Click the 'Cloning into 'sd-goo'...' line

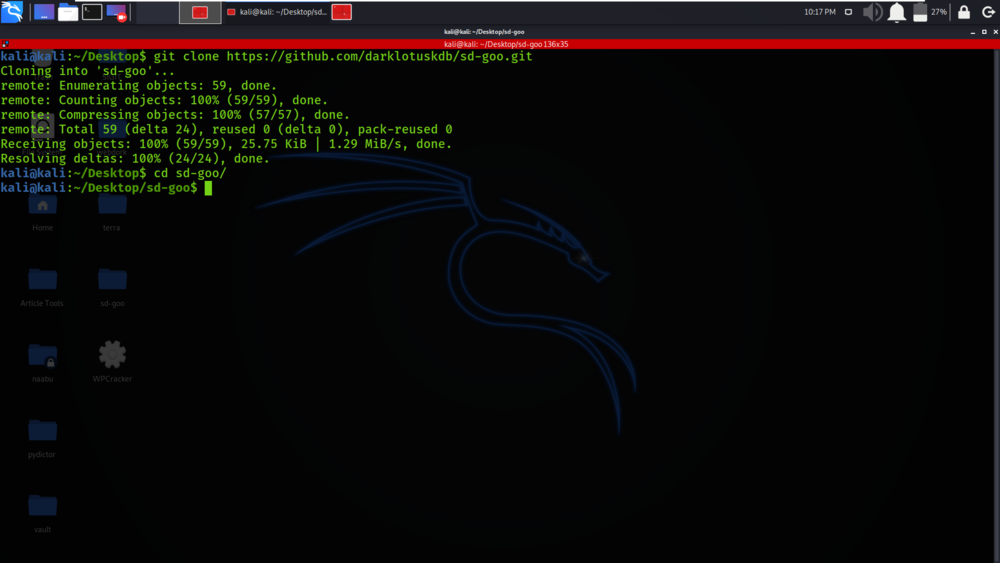(x=87, y=71)
